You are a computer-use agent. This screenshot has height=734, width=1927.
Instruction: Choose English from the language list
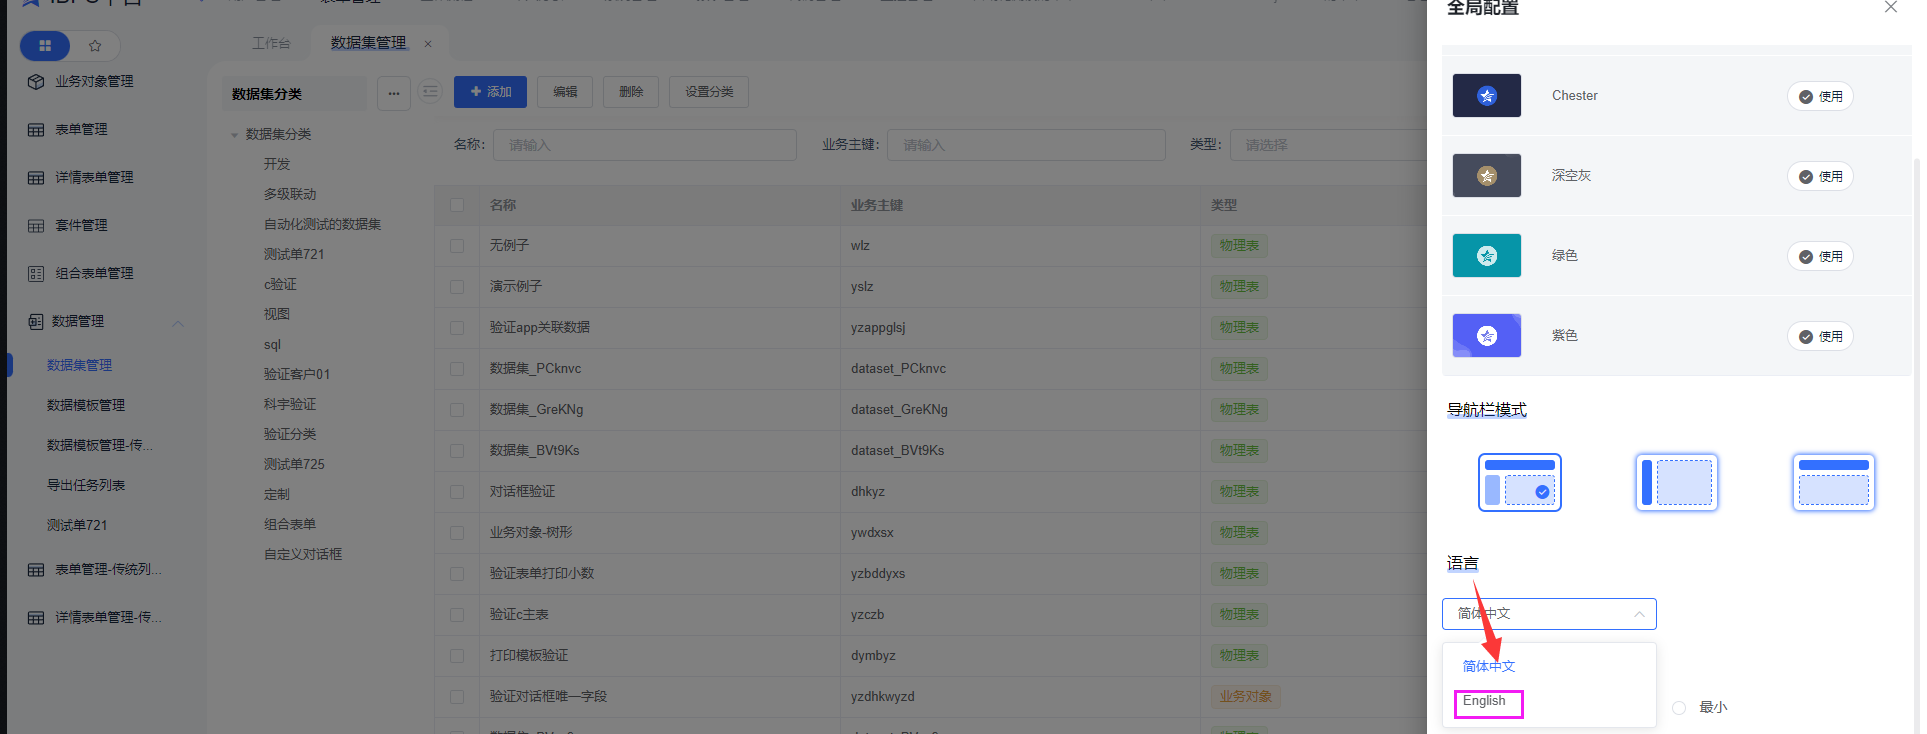pyautogui.click(x=1485, y=702)
